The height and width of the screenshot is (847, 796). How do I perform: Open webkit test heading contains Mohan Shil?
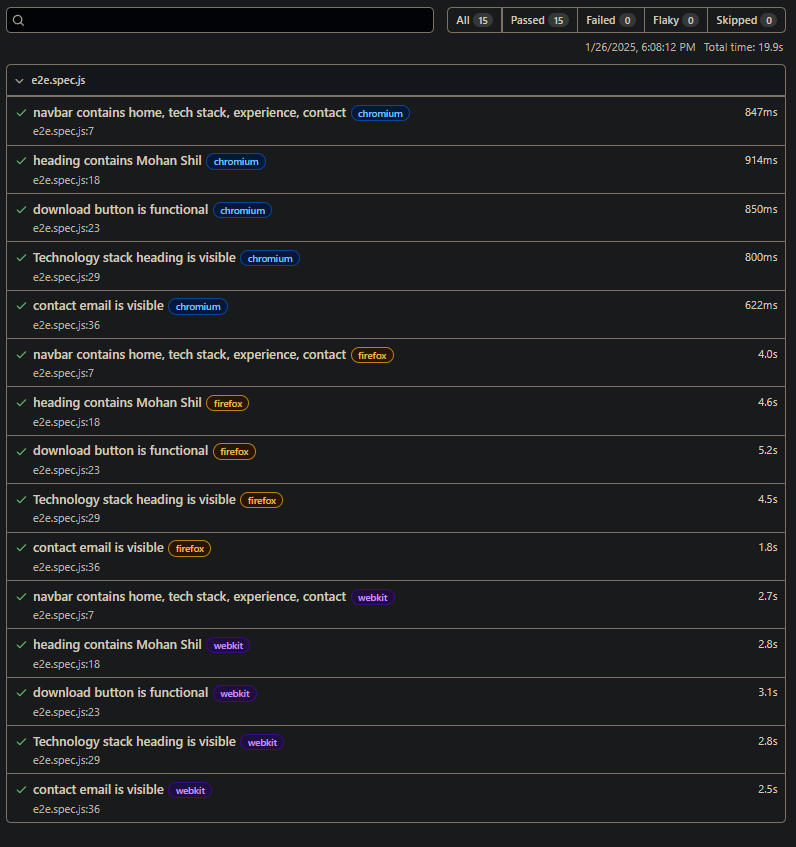[117, 645]
